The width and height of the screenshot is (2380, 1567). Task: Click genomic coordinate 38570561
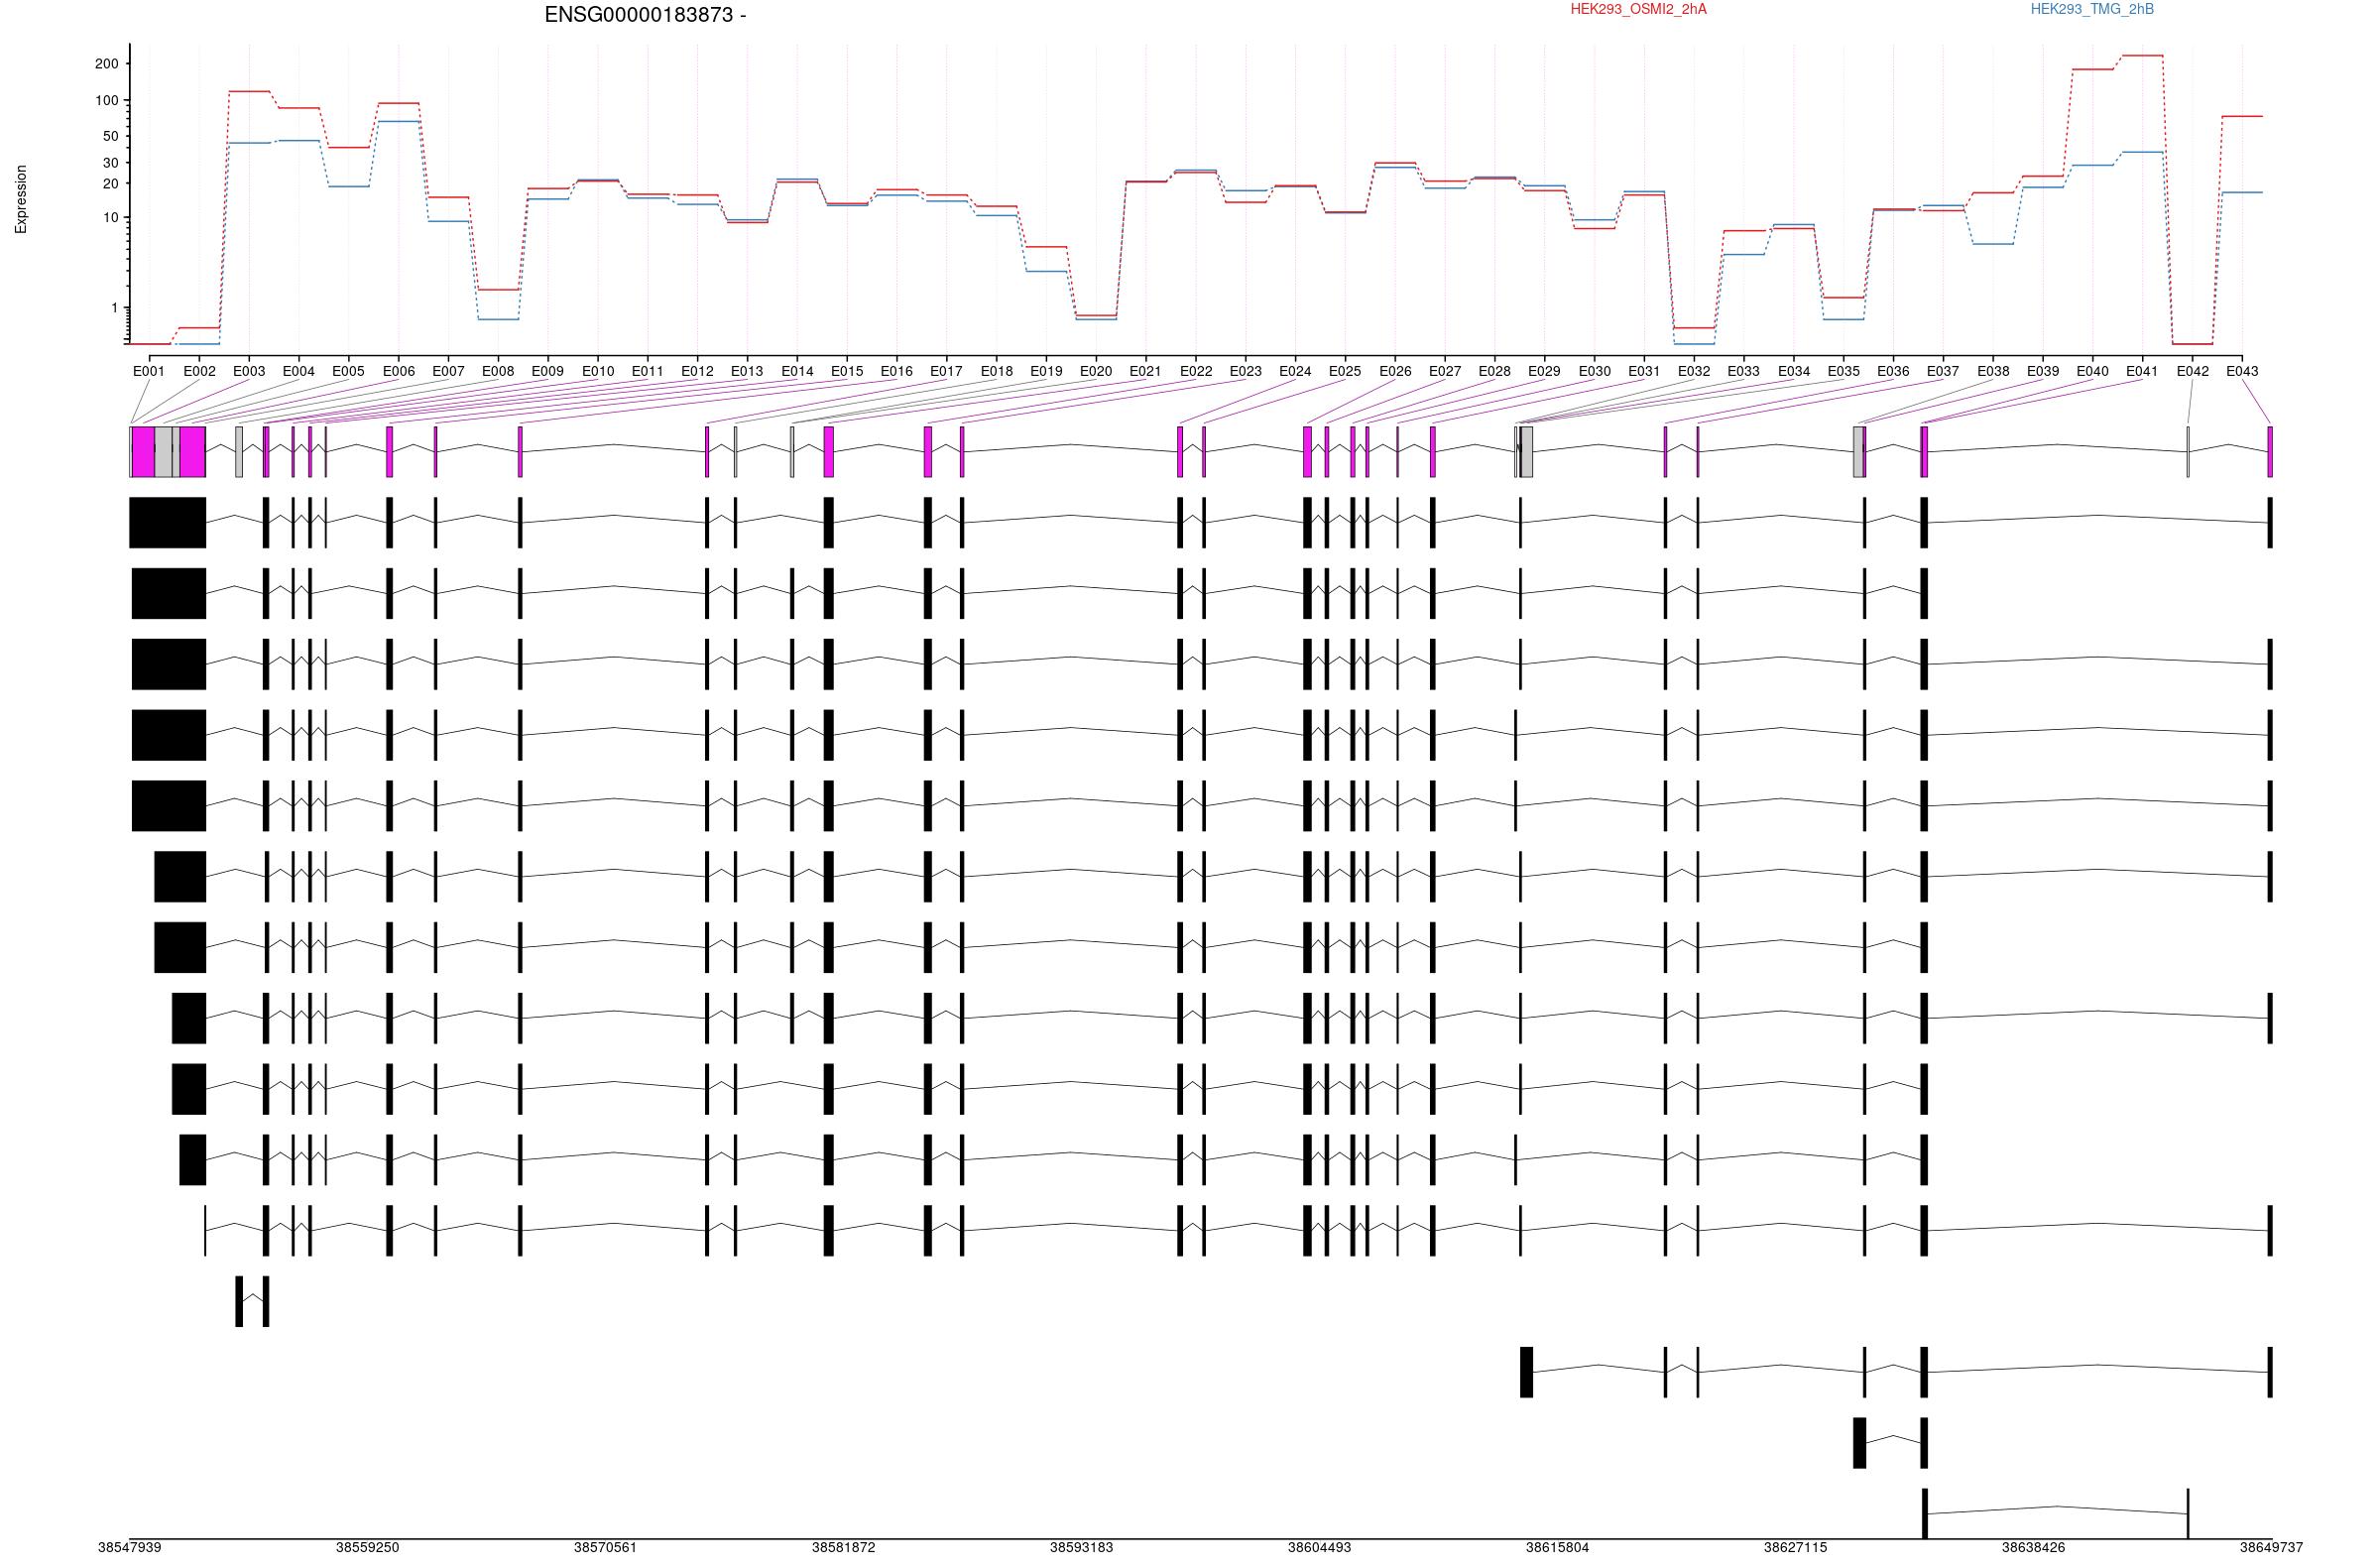tap(605, 1548)
